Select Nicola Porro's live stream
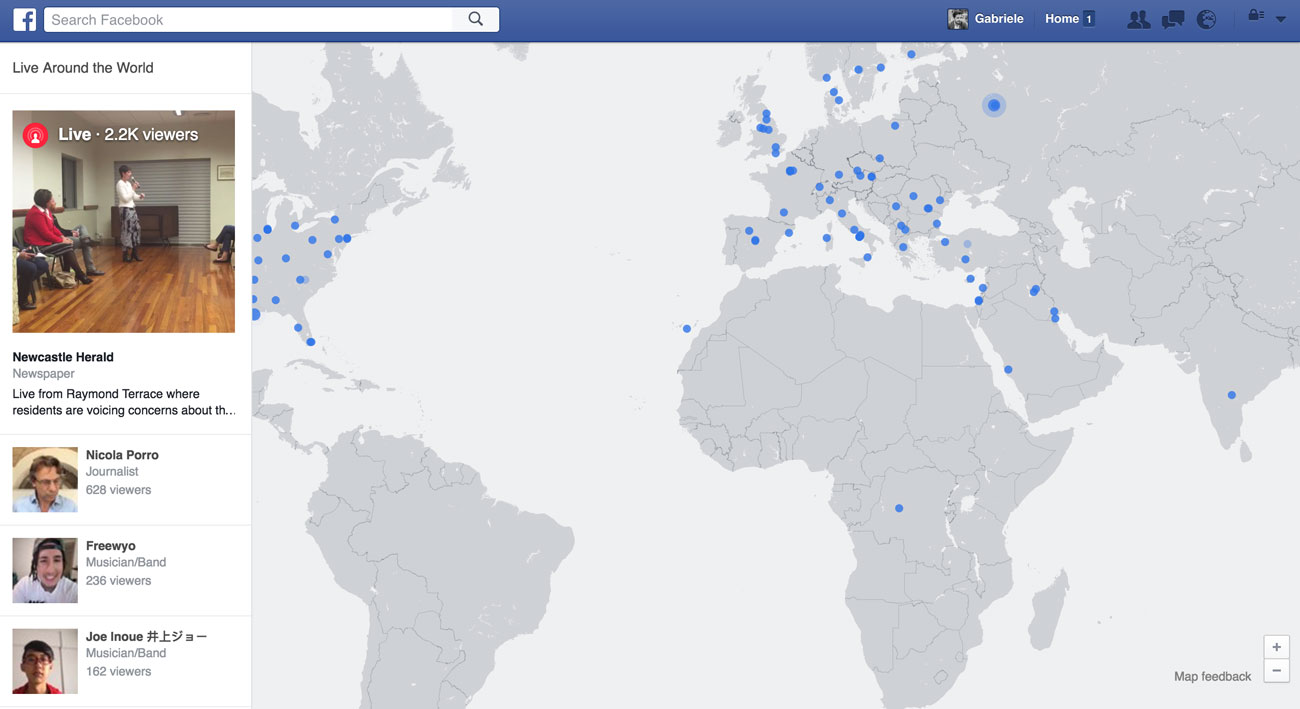This screenshot has height=709, width=1300. 122,455
